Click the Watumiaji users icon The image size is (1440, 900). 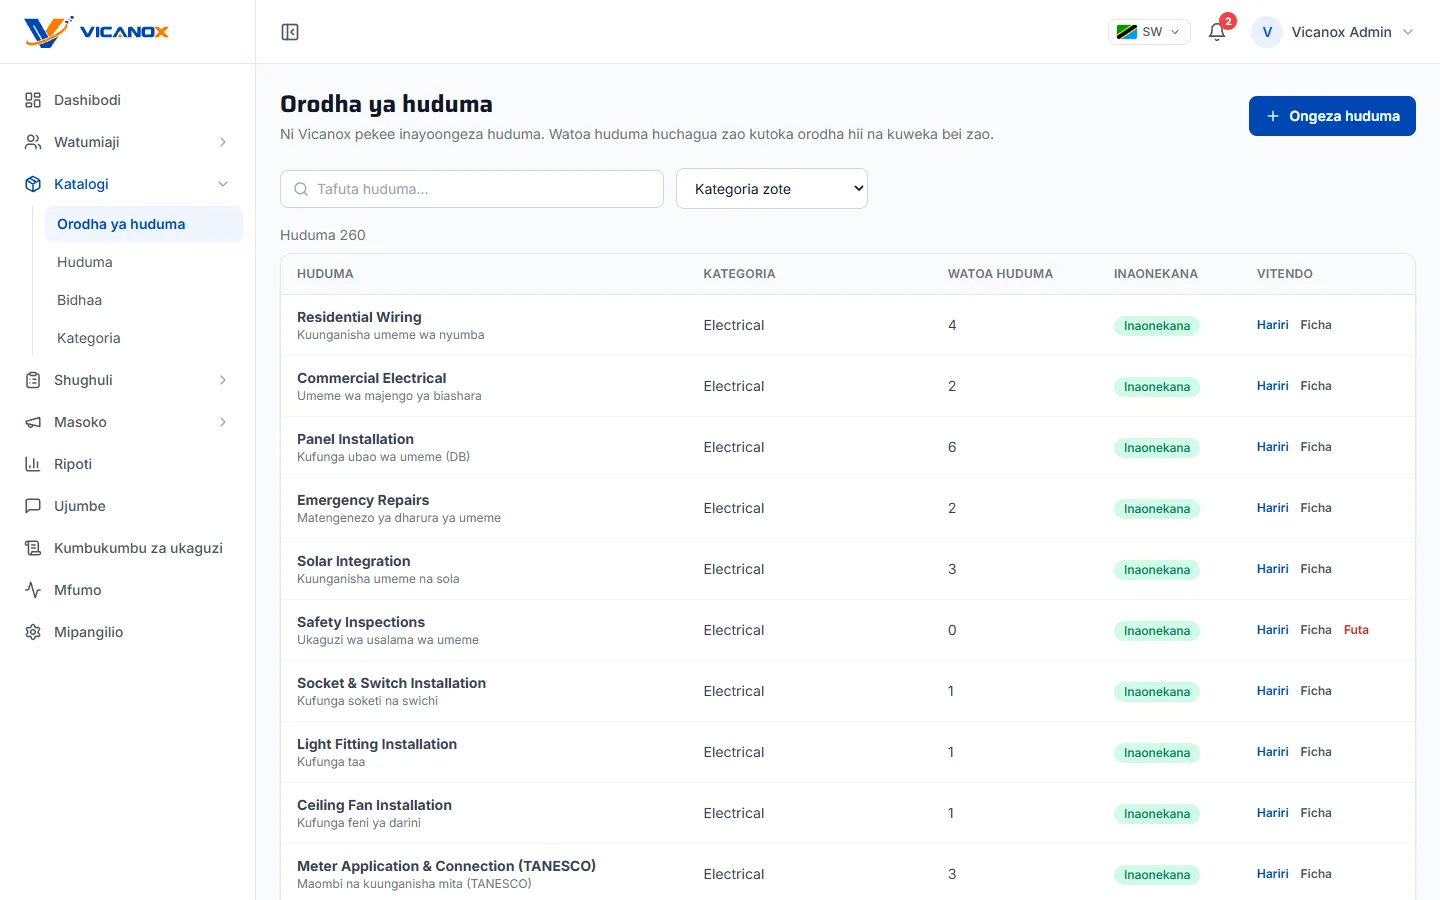click(33, 142)
